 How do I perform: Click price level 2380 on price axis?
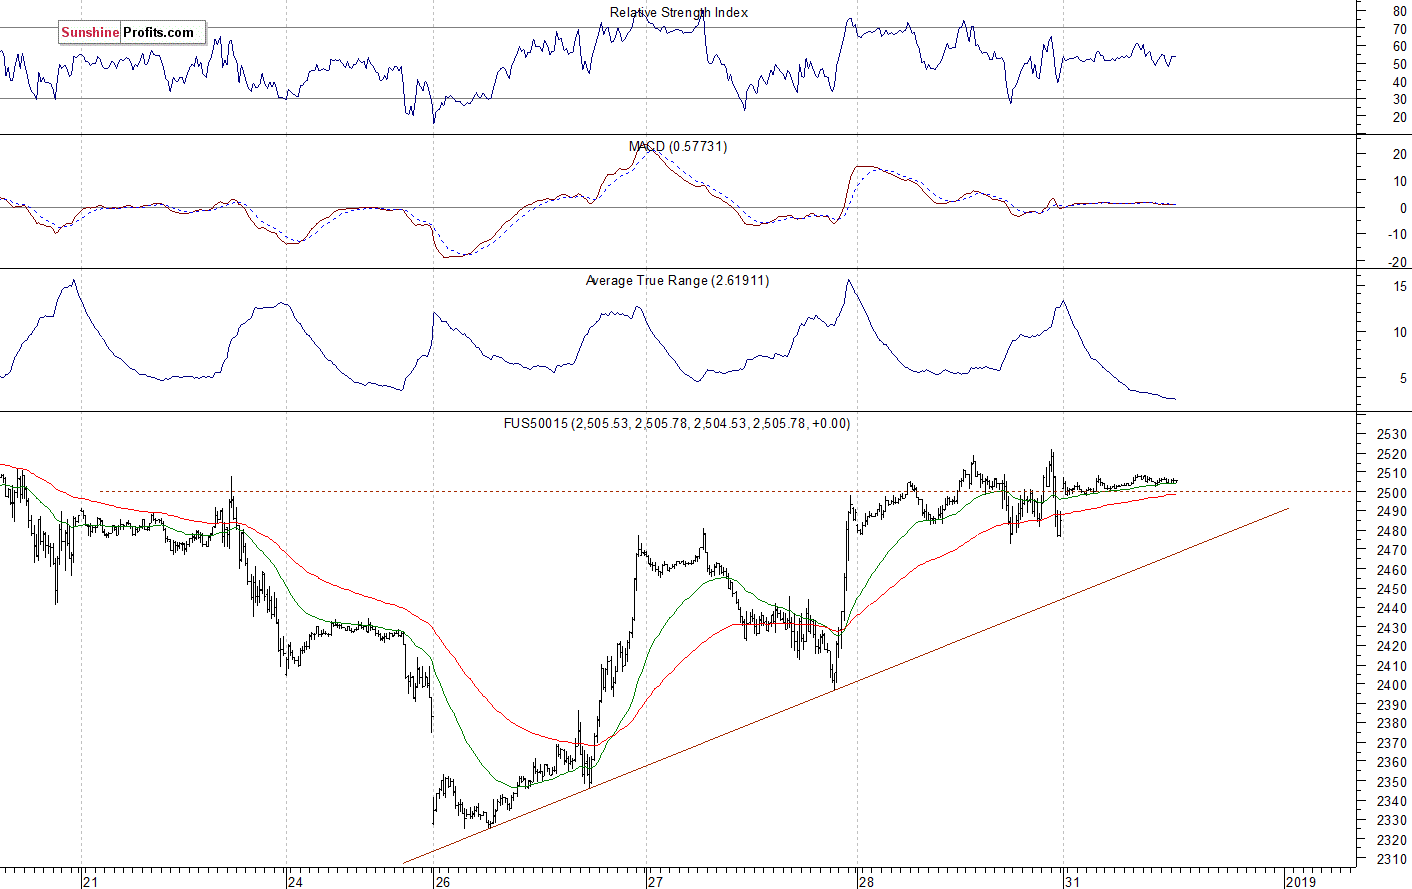point(1392,725)
